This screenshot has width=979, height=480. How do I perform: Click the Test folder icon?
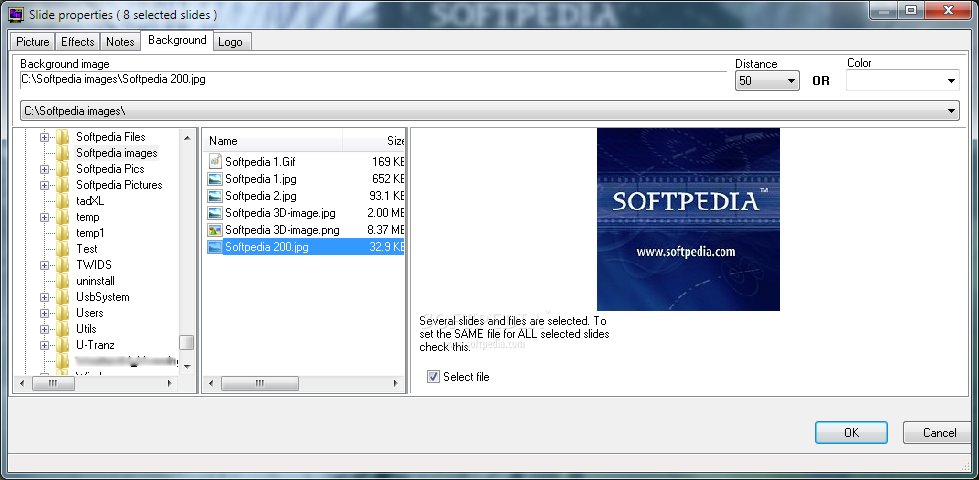tap(62, 249)
